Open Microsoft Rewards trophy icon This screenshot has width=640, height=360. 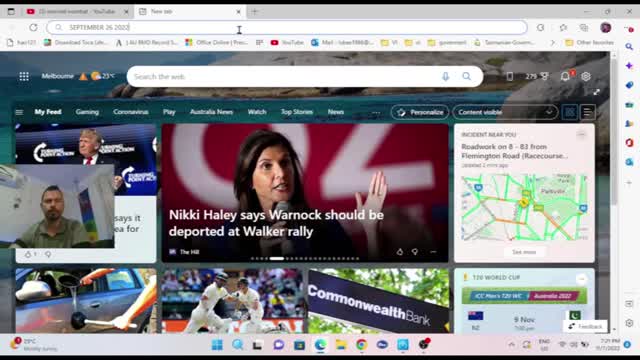pyautogui.click(x=544, y=76)
